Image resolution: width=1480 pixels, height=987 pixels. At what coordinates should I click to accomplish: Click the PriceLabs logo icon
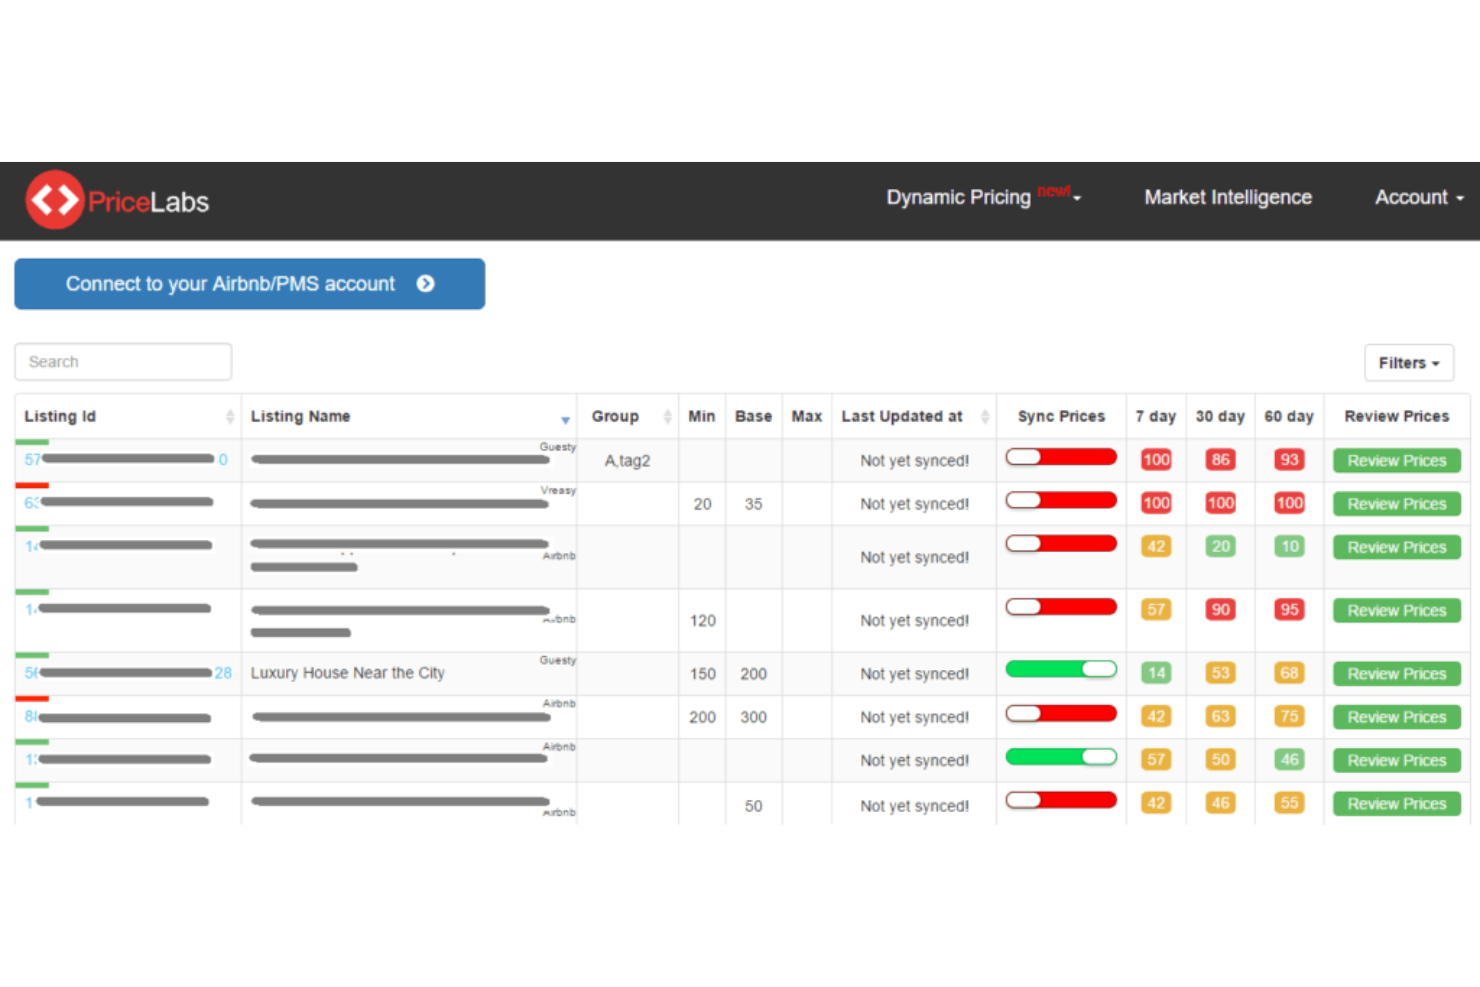click(x=55, y=199)
